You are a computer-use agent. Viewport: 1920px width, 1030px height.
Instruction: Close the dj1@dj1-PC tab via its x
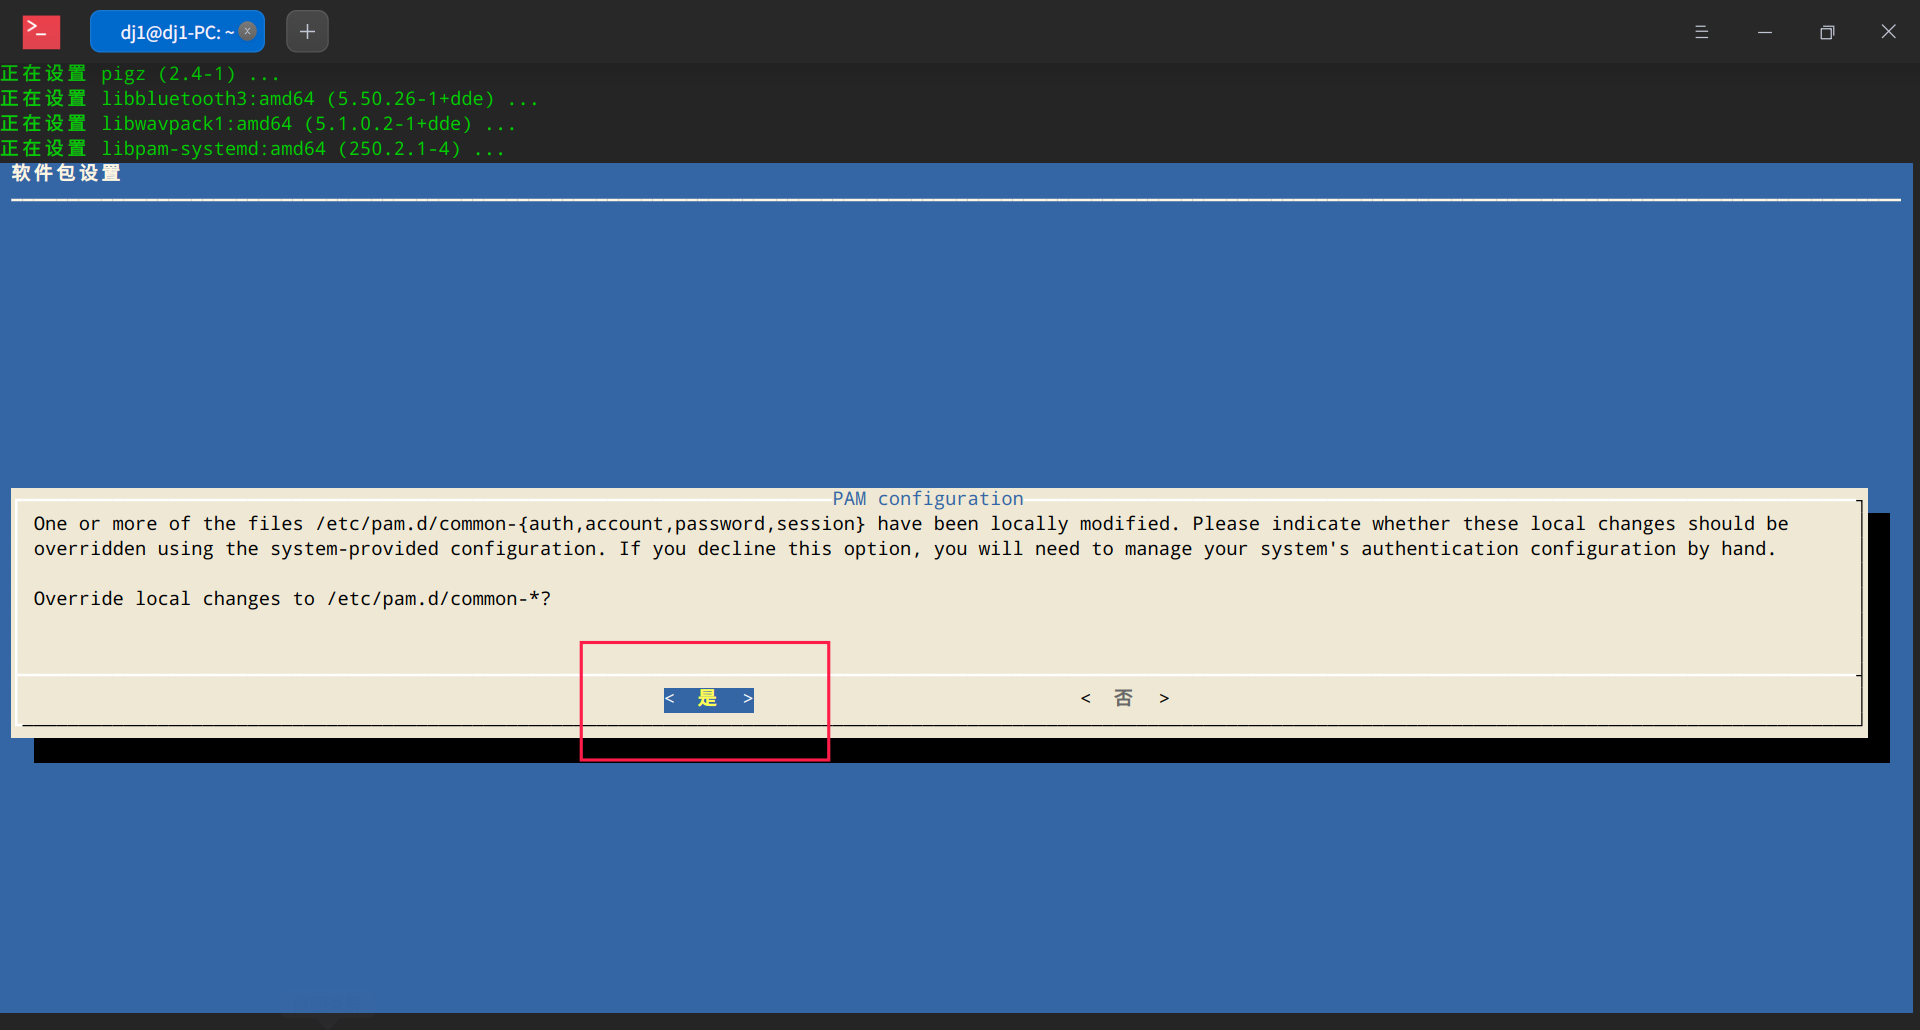(x=246, y=31)
